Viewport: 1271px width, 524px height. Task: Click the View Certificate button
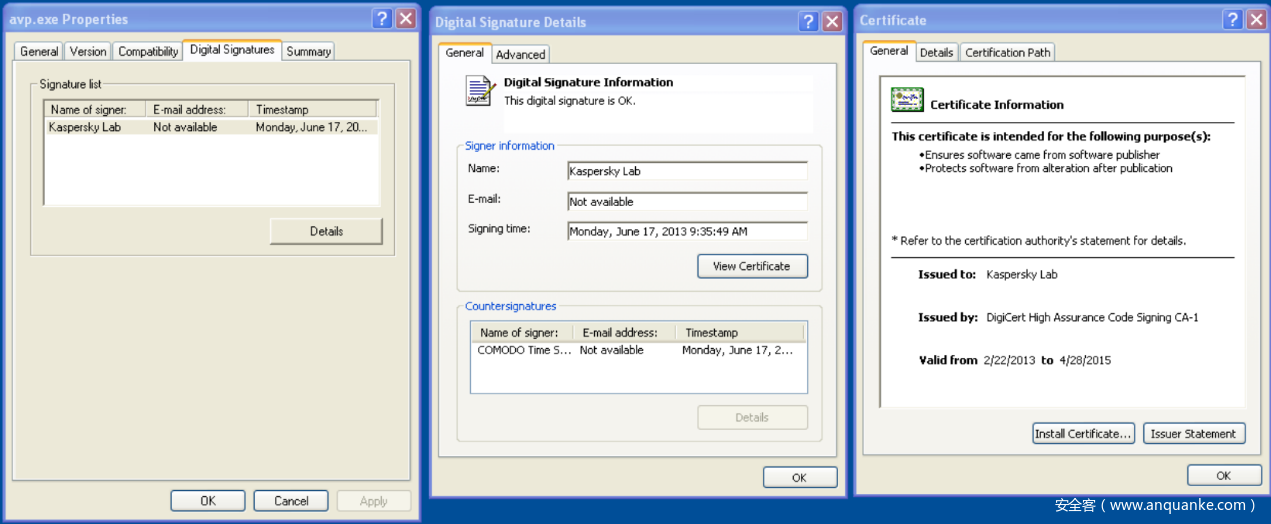point(751,266)
